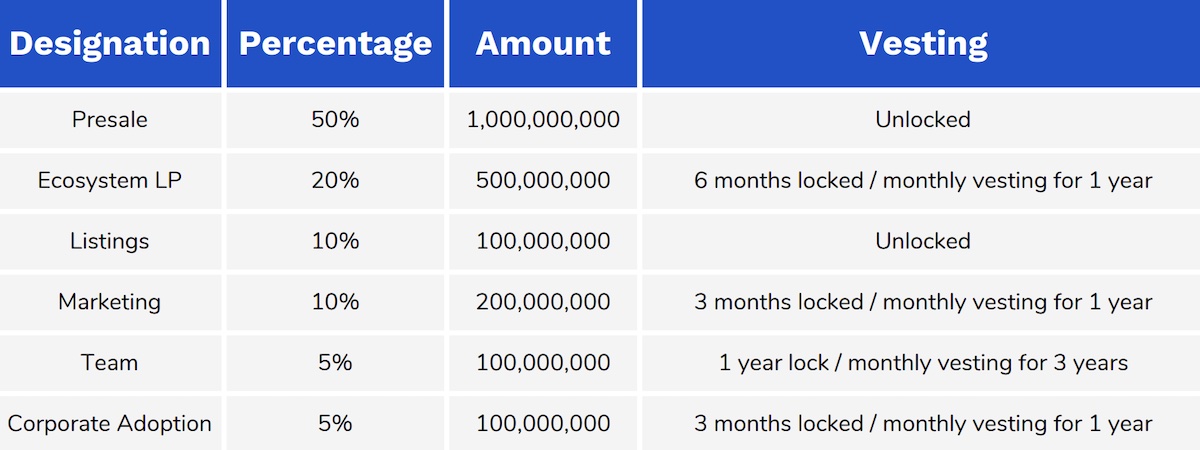Click the 1,000,000,000 amount cell
This screenshot has width=1200, height=450.
[x=543, y=120]
